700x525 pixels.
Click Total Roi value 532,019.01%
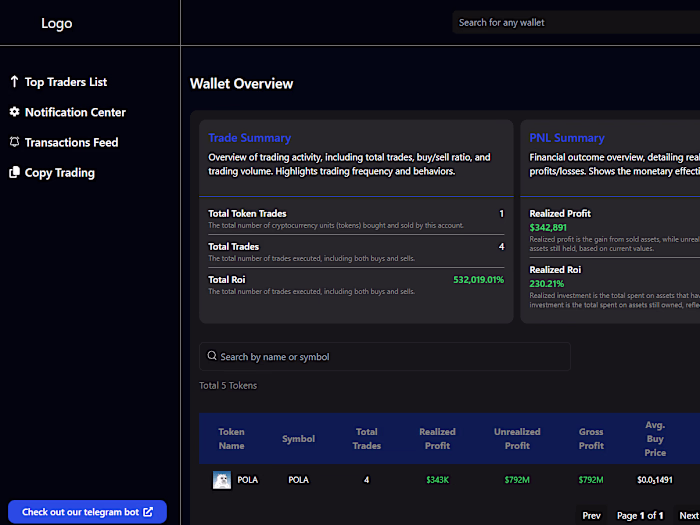479,279
